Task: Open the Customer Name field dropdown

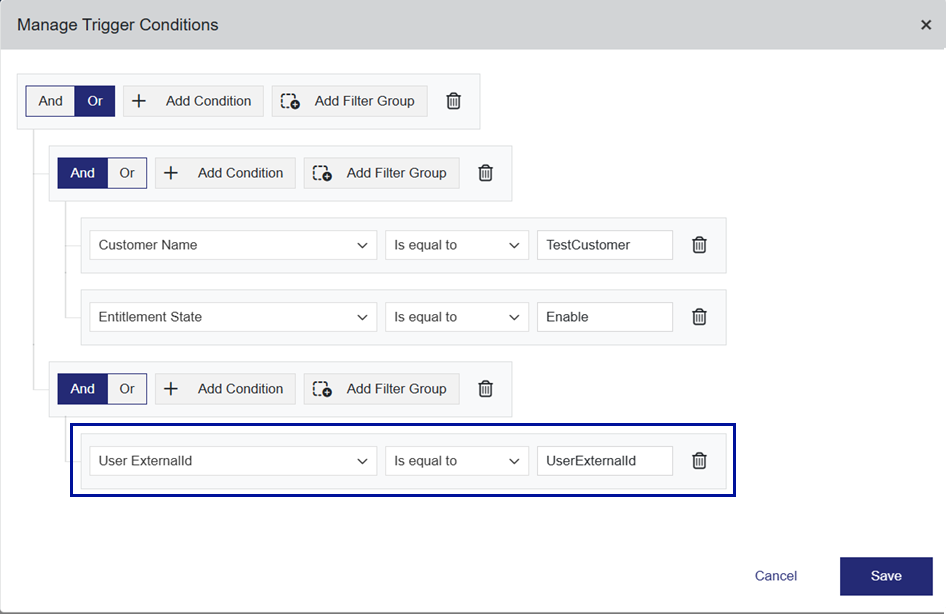Action: [233, 245]
